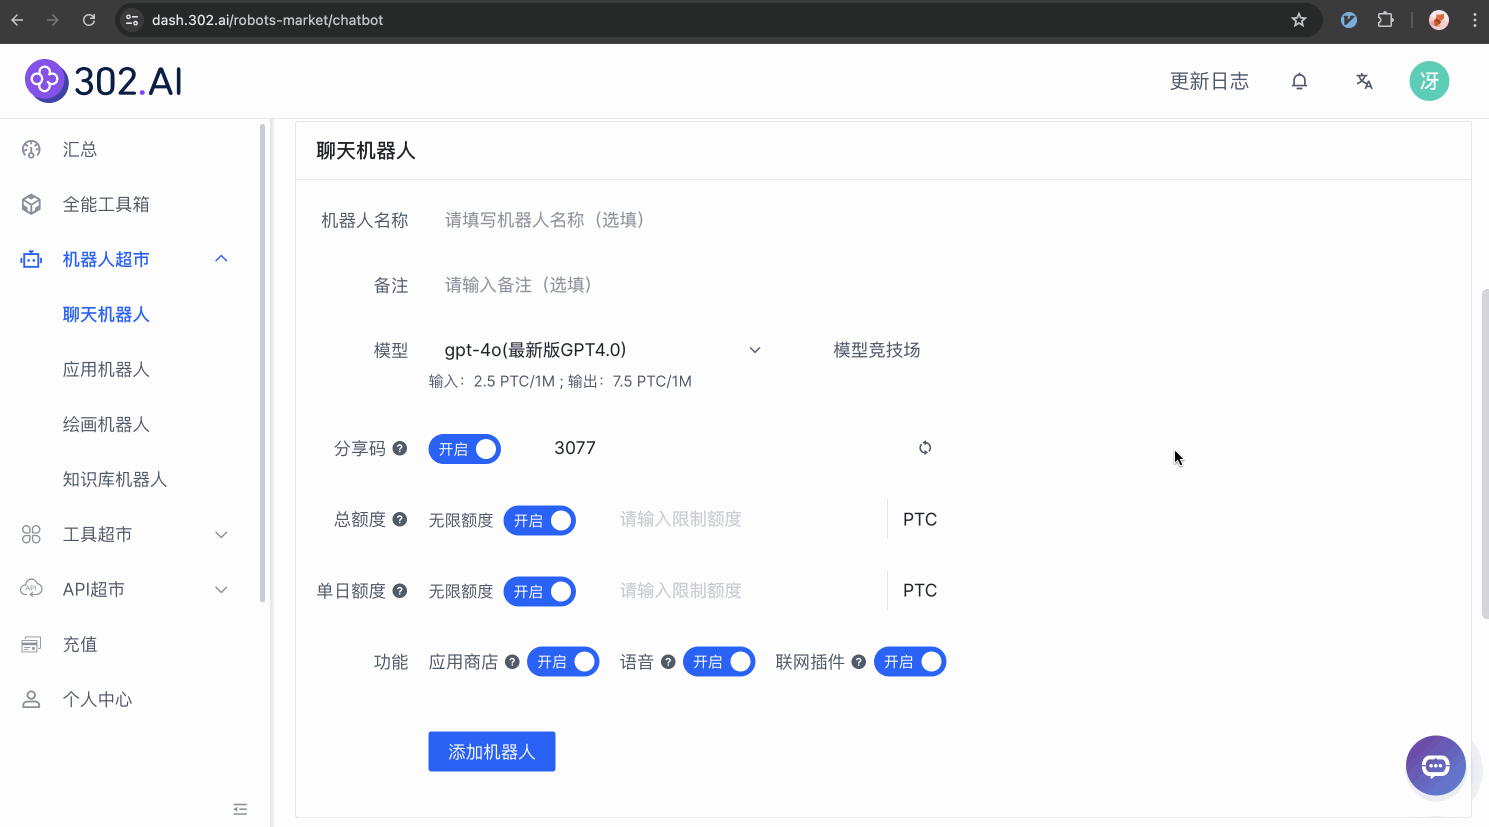Disable the 语音 switch

pyautogui.click(x=719, y=662)
